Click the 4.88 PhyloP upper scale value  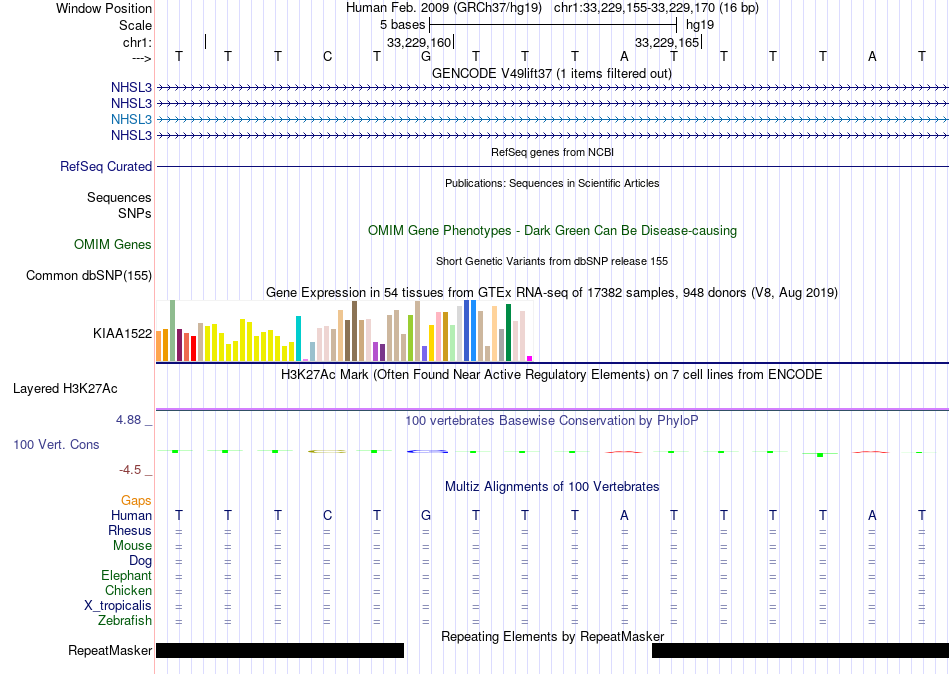[128, 419]
